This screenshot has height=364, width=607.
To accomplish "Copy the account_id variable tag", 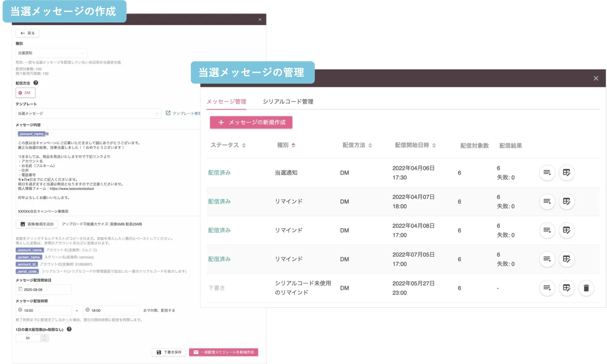I will (x=27, y=264).
